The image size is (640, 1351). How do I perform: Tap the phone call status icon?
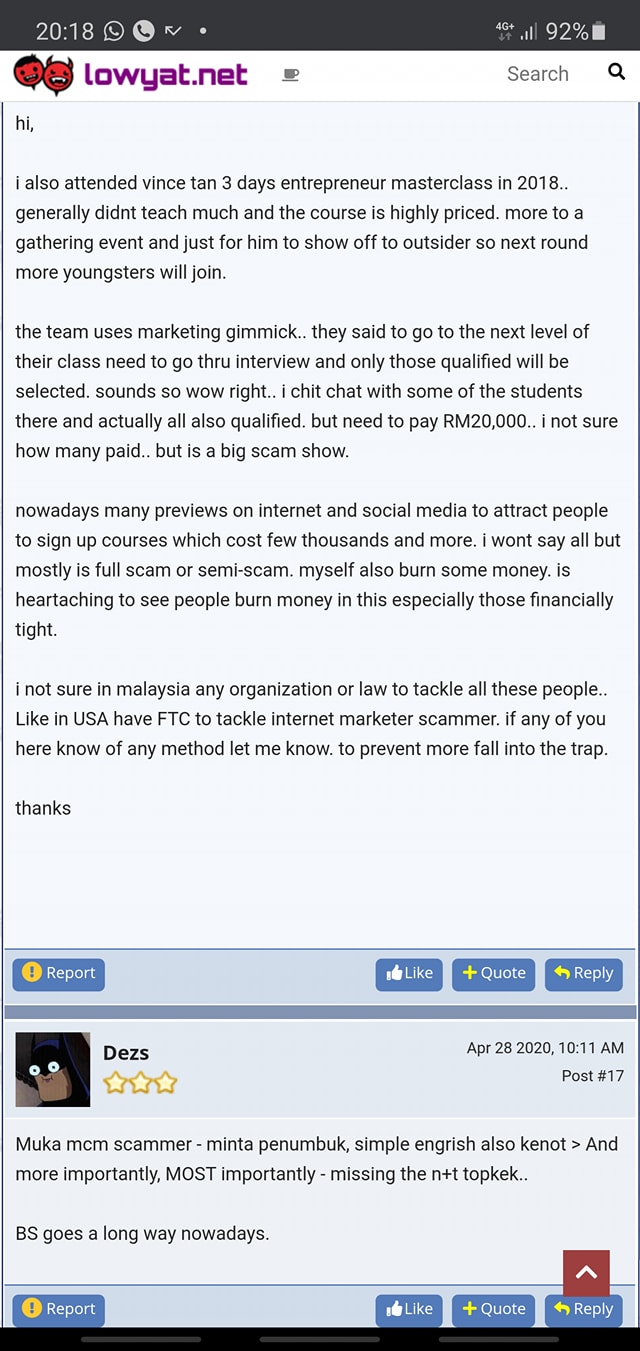tap(144, 31)
